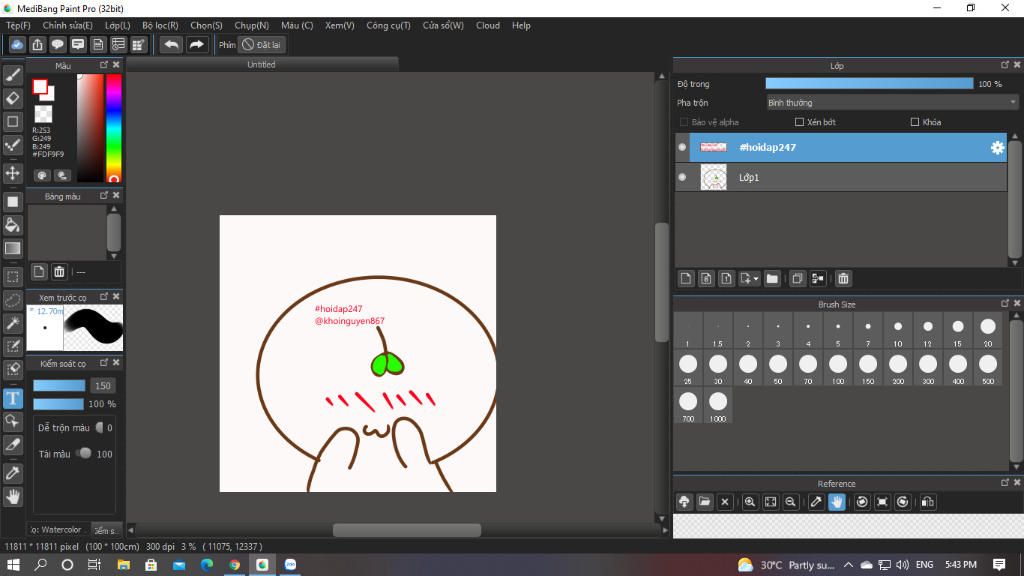Choose brush size 1000

tap(718, 407)
